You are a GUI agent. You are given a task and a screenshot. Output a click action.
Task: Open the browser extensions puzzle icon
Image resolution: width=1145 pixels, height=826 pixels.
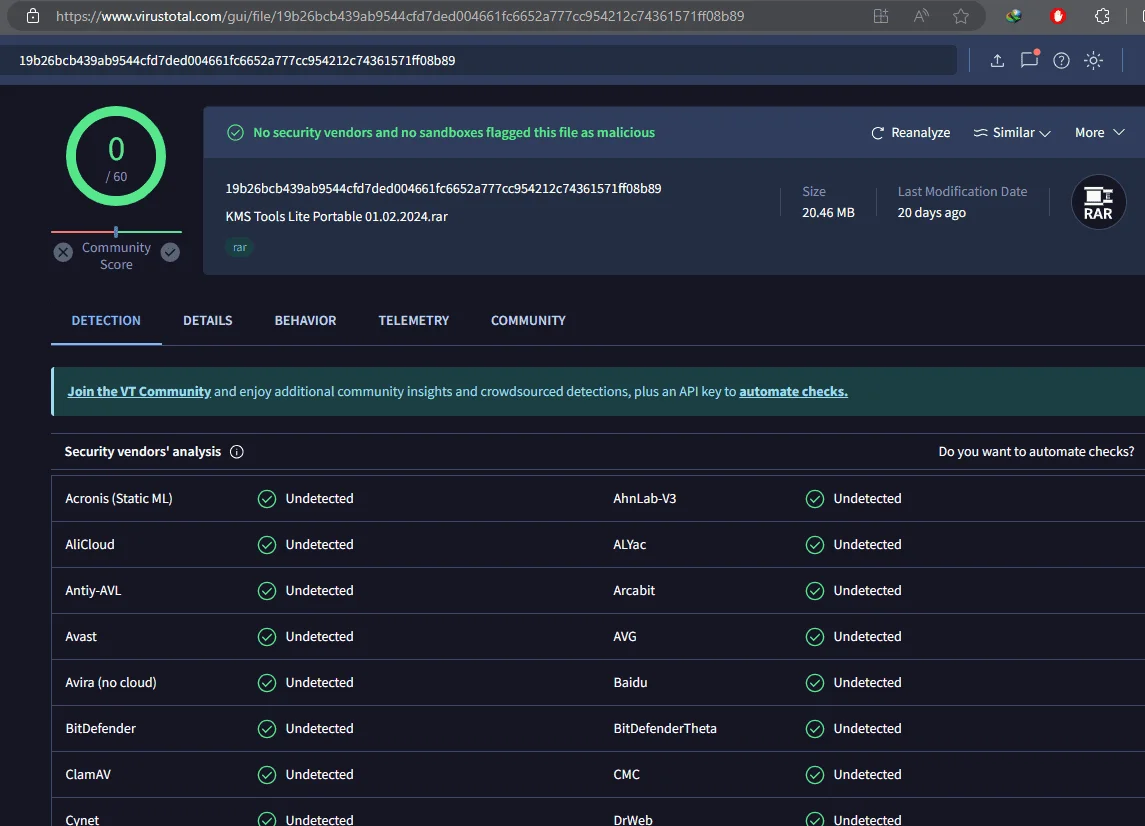click(1103, 16)
